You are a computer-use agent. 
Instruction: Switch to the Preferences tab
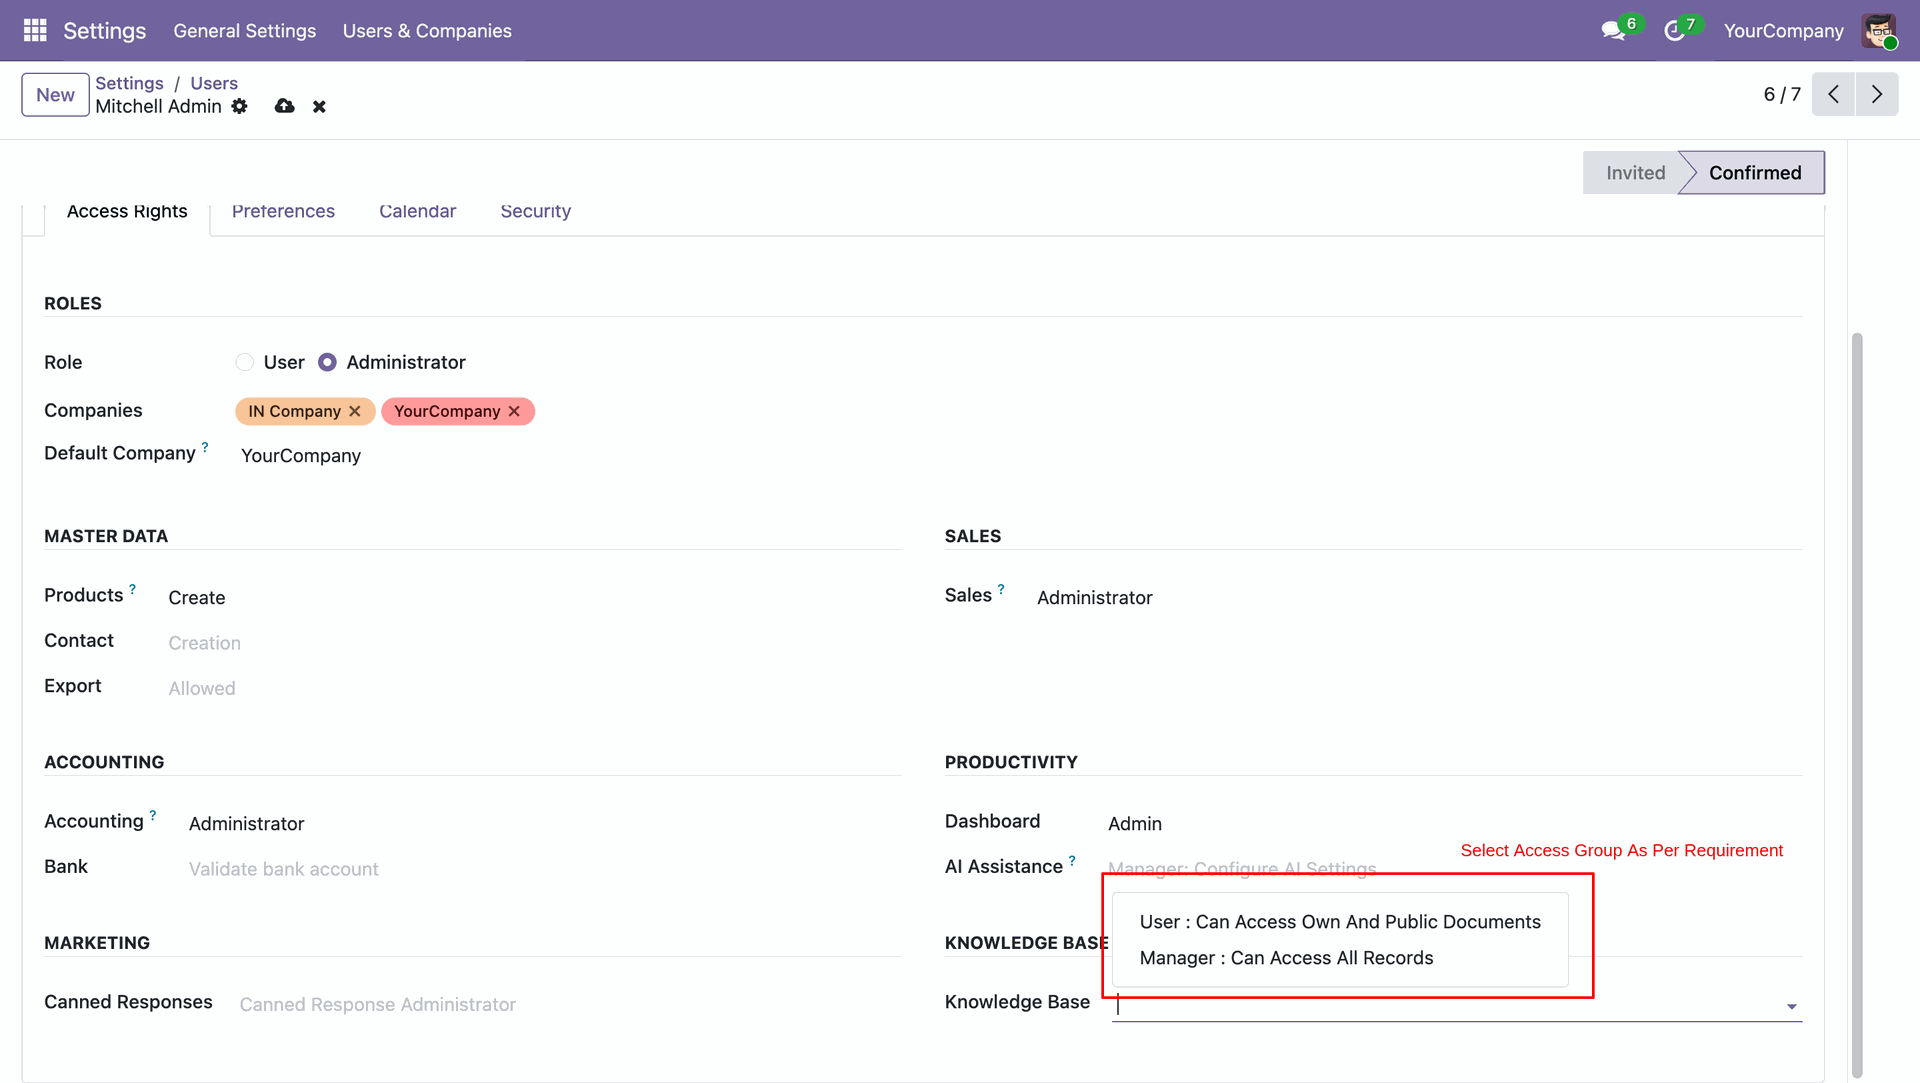pyautogui.click(x=283, y=211)
